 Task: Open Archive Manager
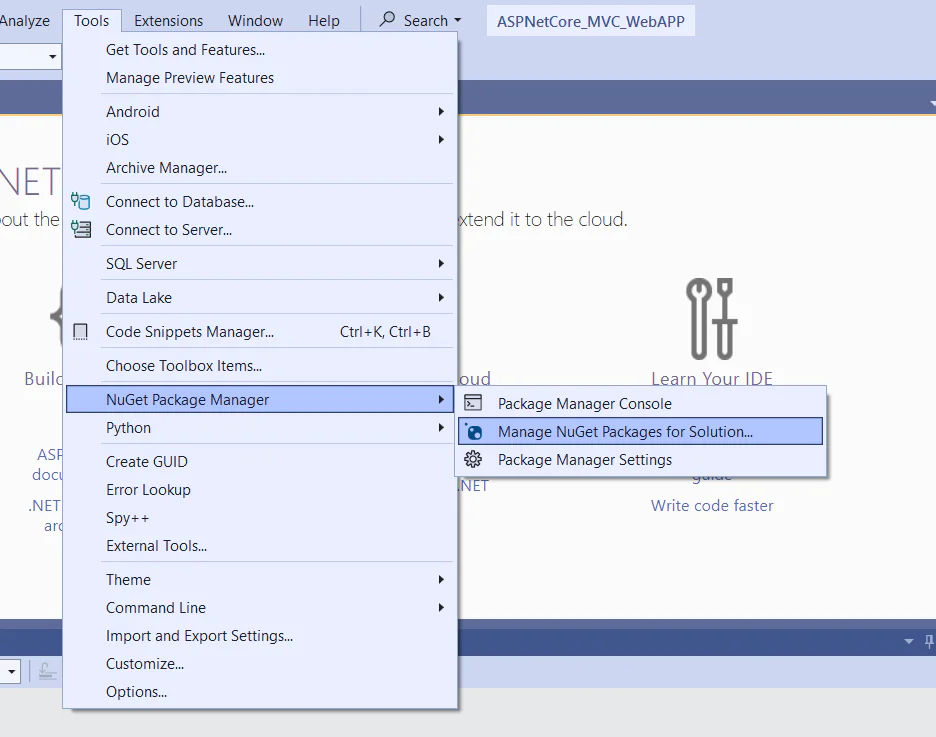(x=260, y=168)
